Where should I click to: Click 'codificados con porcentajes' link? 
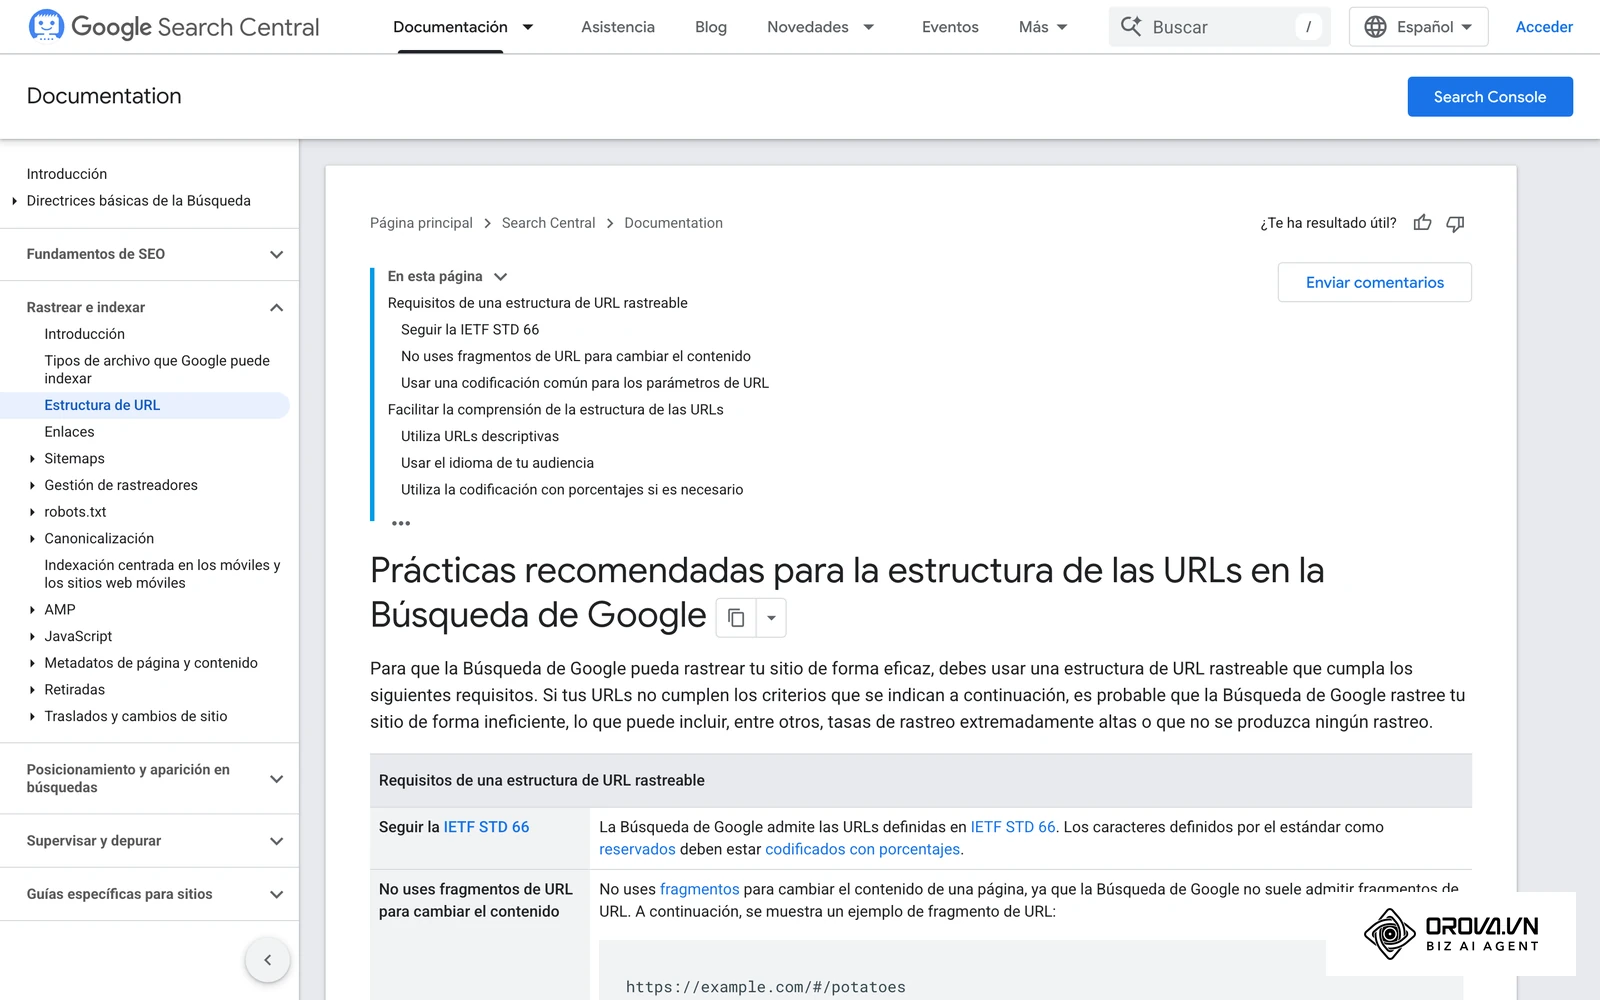(862, 849)
